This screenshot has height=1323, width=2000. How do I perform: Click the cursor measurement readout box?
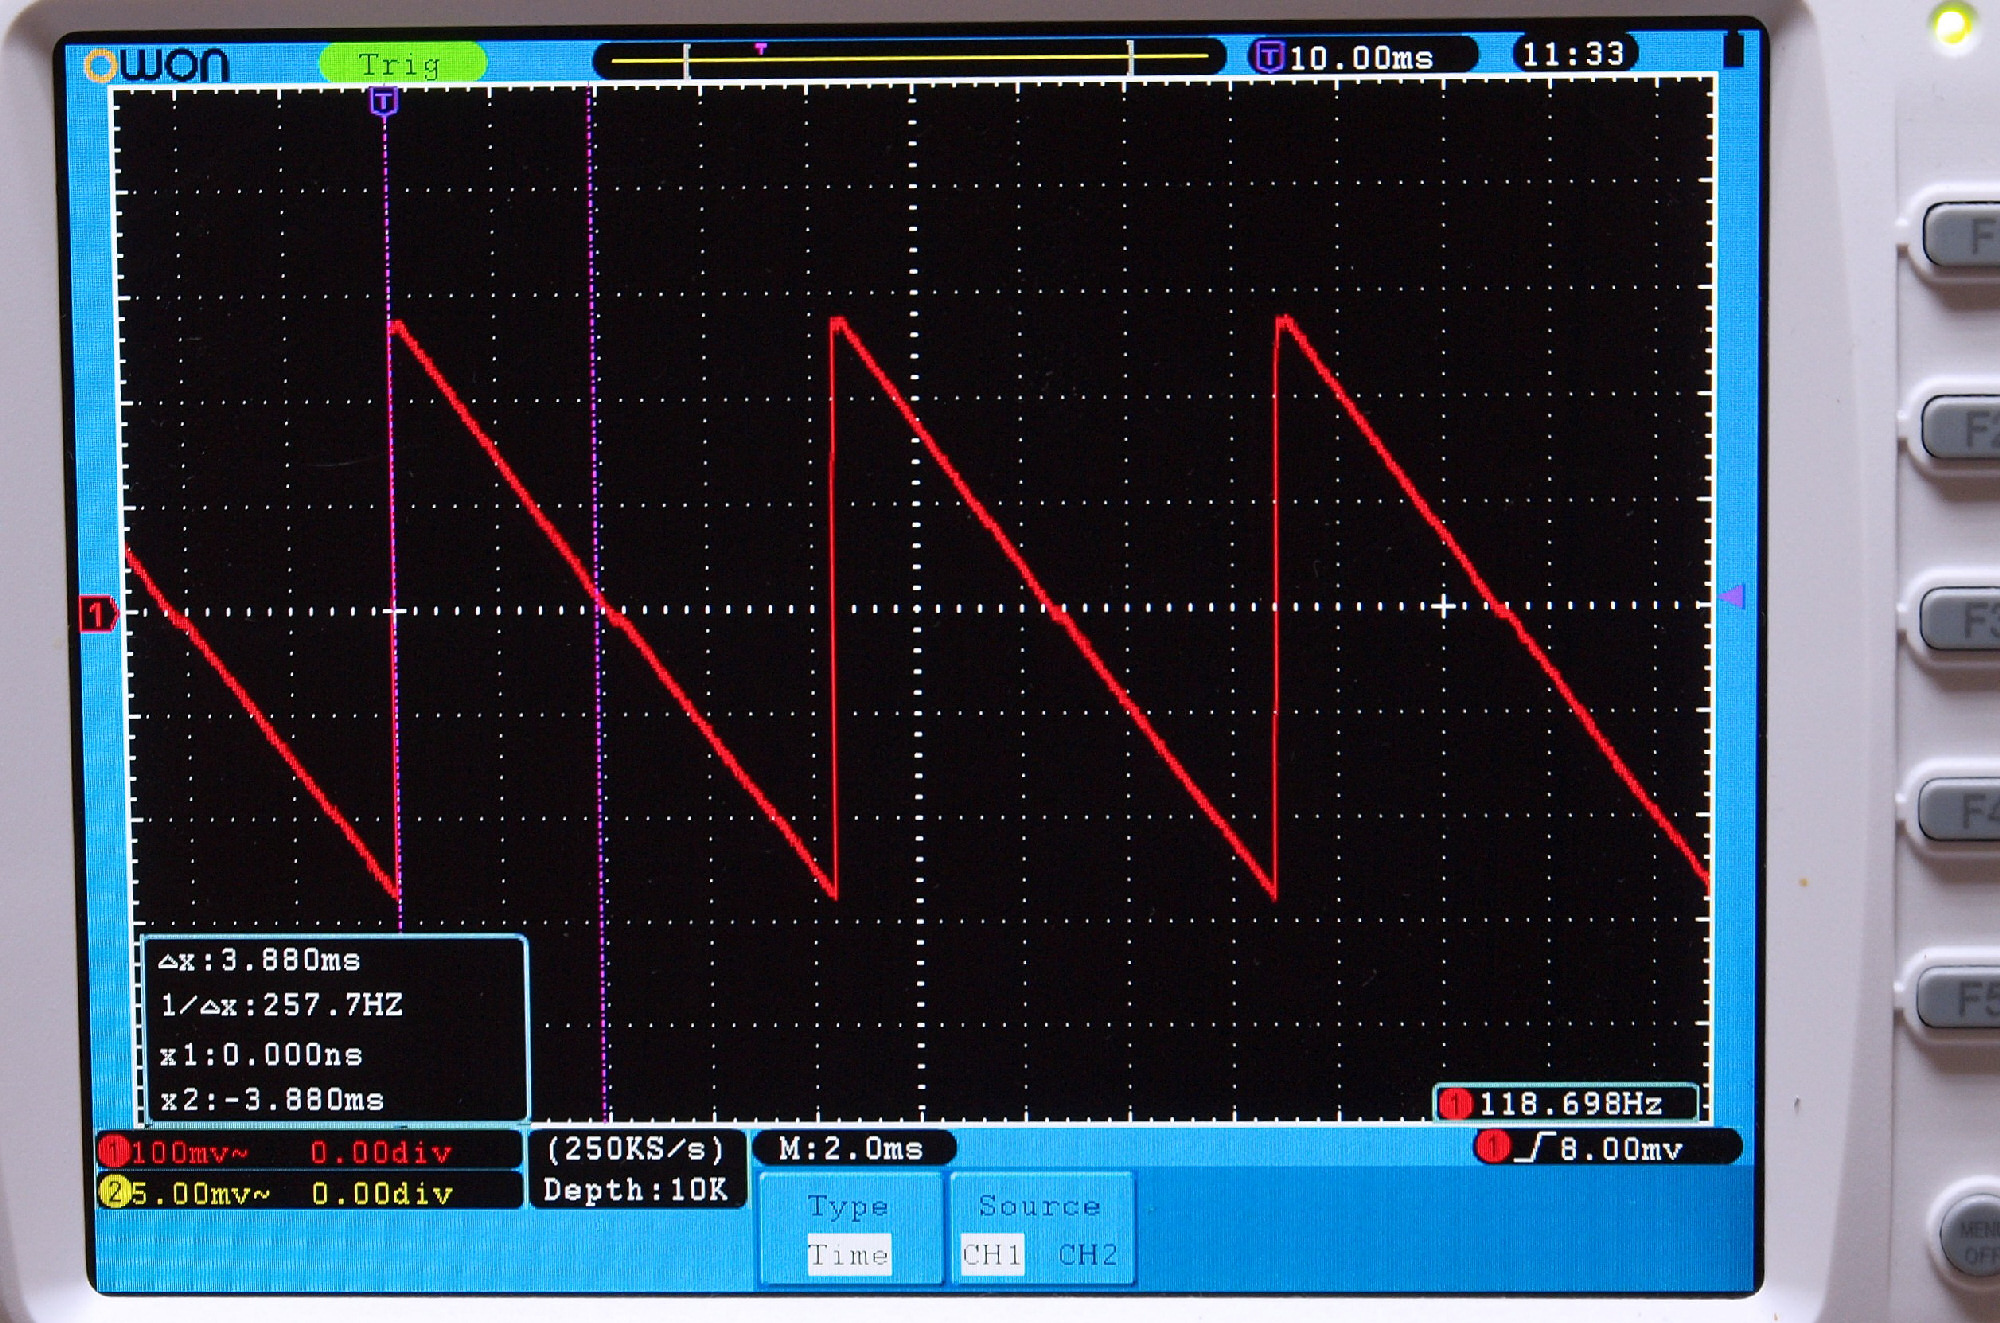pos(334,1029)
